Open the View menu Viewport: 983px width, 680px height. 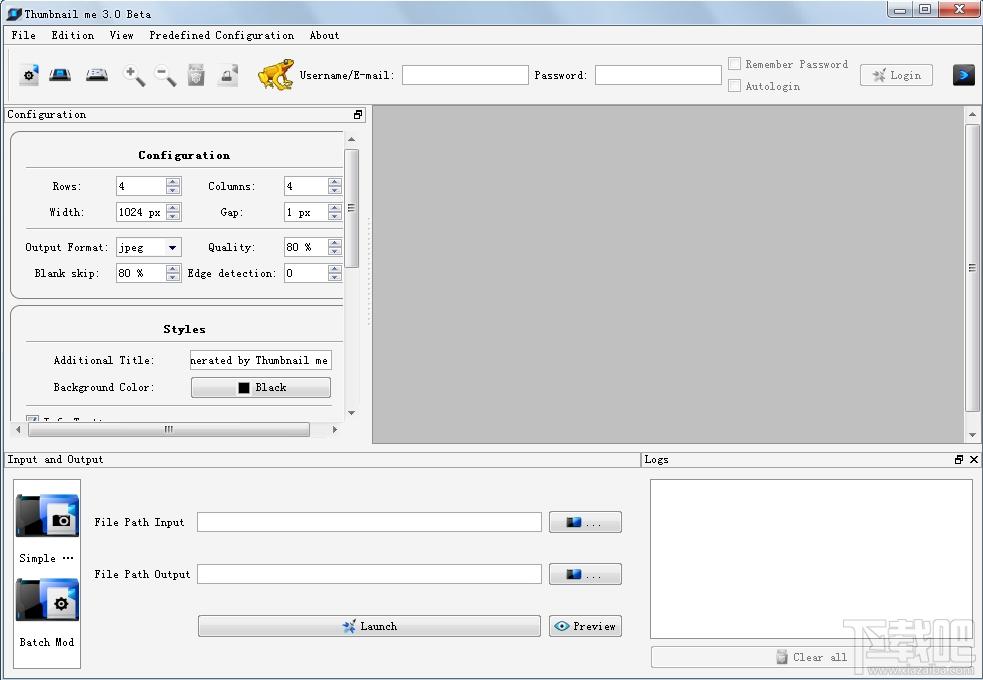click(x=122, y=35)
